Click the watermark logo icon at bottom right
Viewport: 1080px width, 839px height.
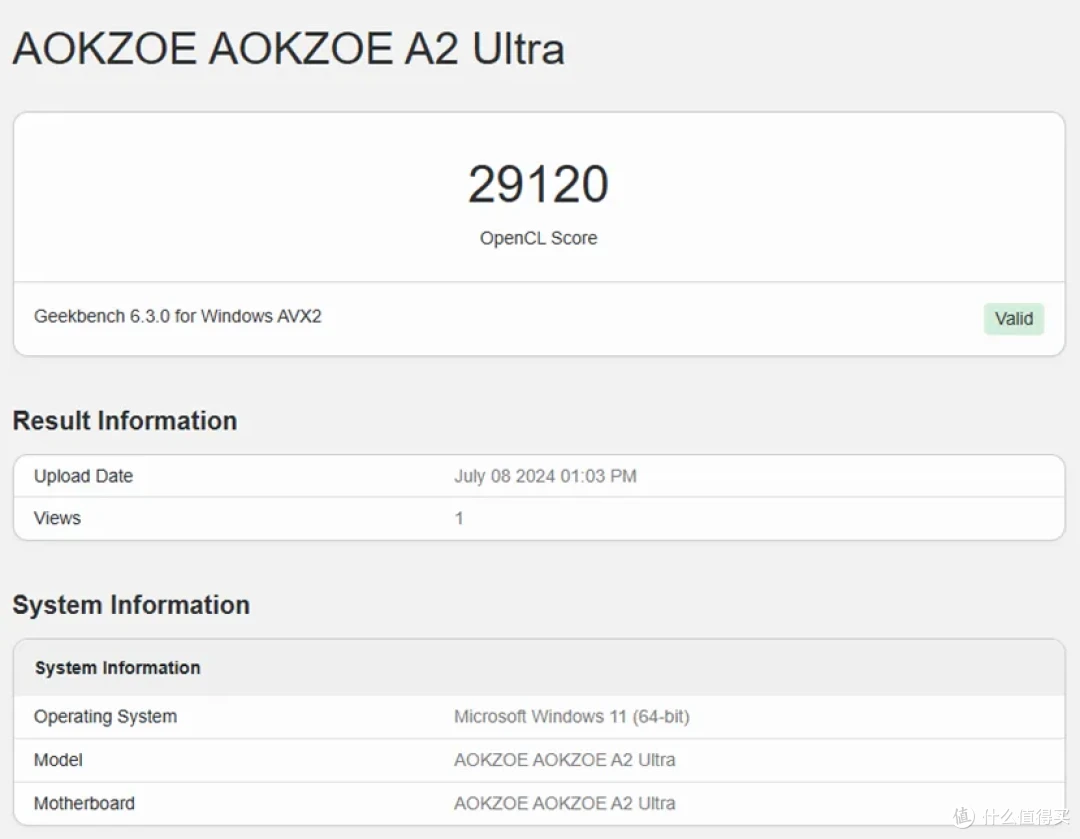point(964,816)
